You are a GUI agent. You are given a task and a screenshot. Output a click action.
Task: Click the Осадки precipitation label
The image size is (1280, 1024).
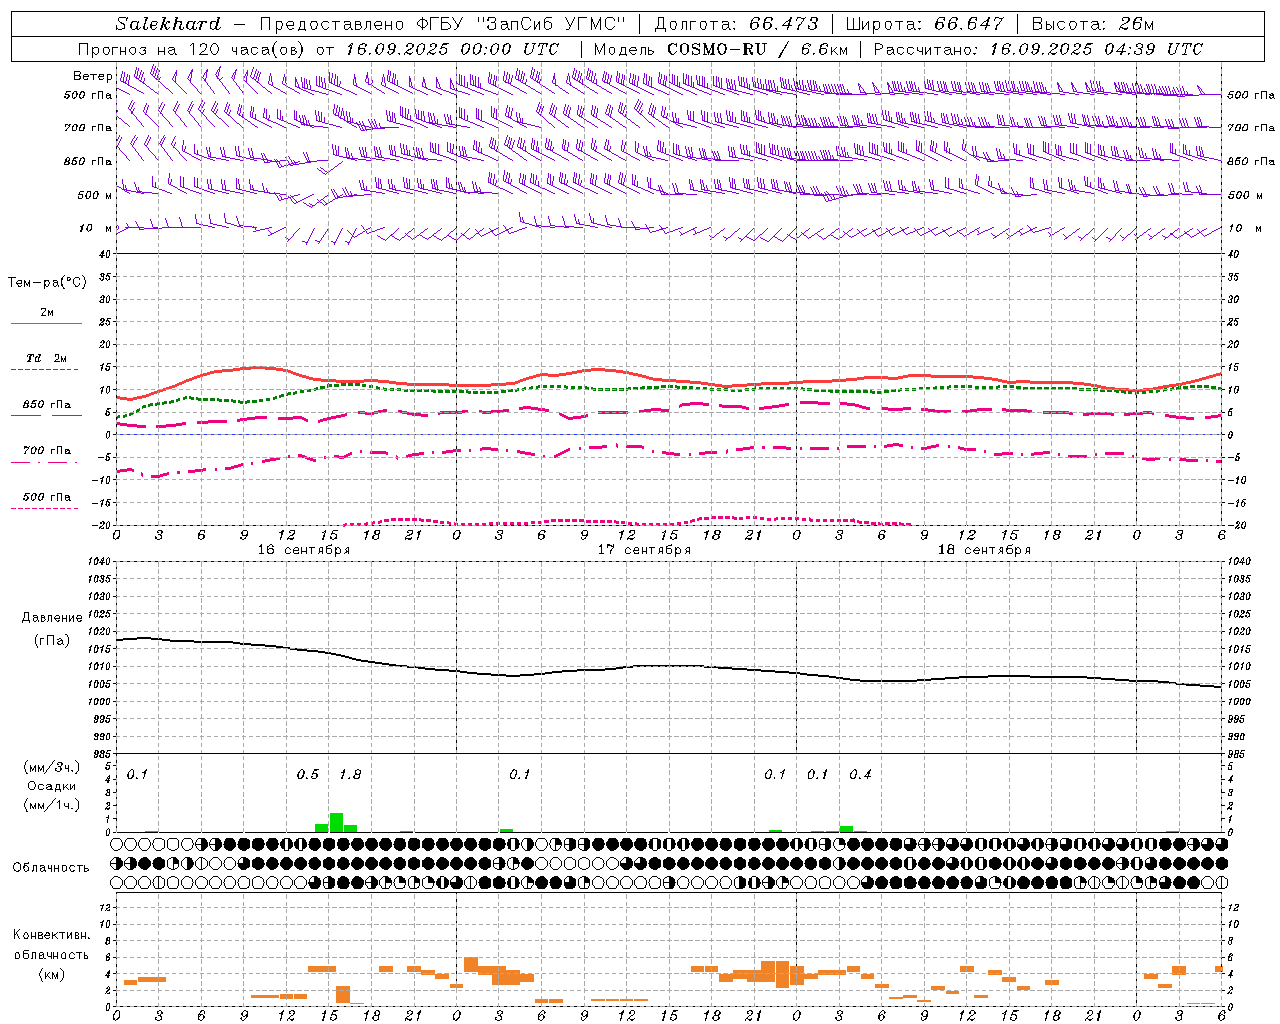(x=51, y=786)
